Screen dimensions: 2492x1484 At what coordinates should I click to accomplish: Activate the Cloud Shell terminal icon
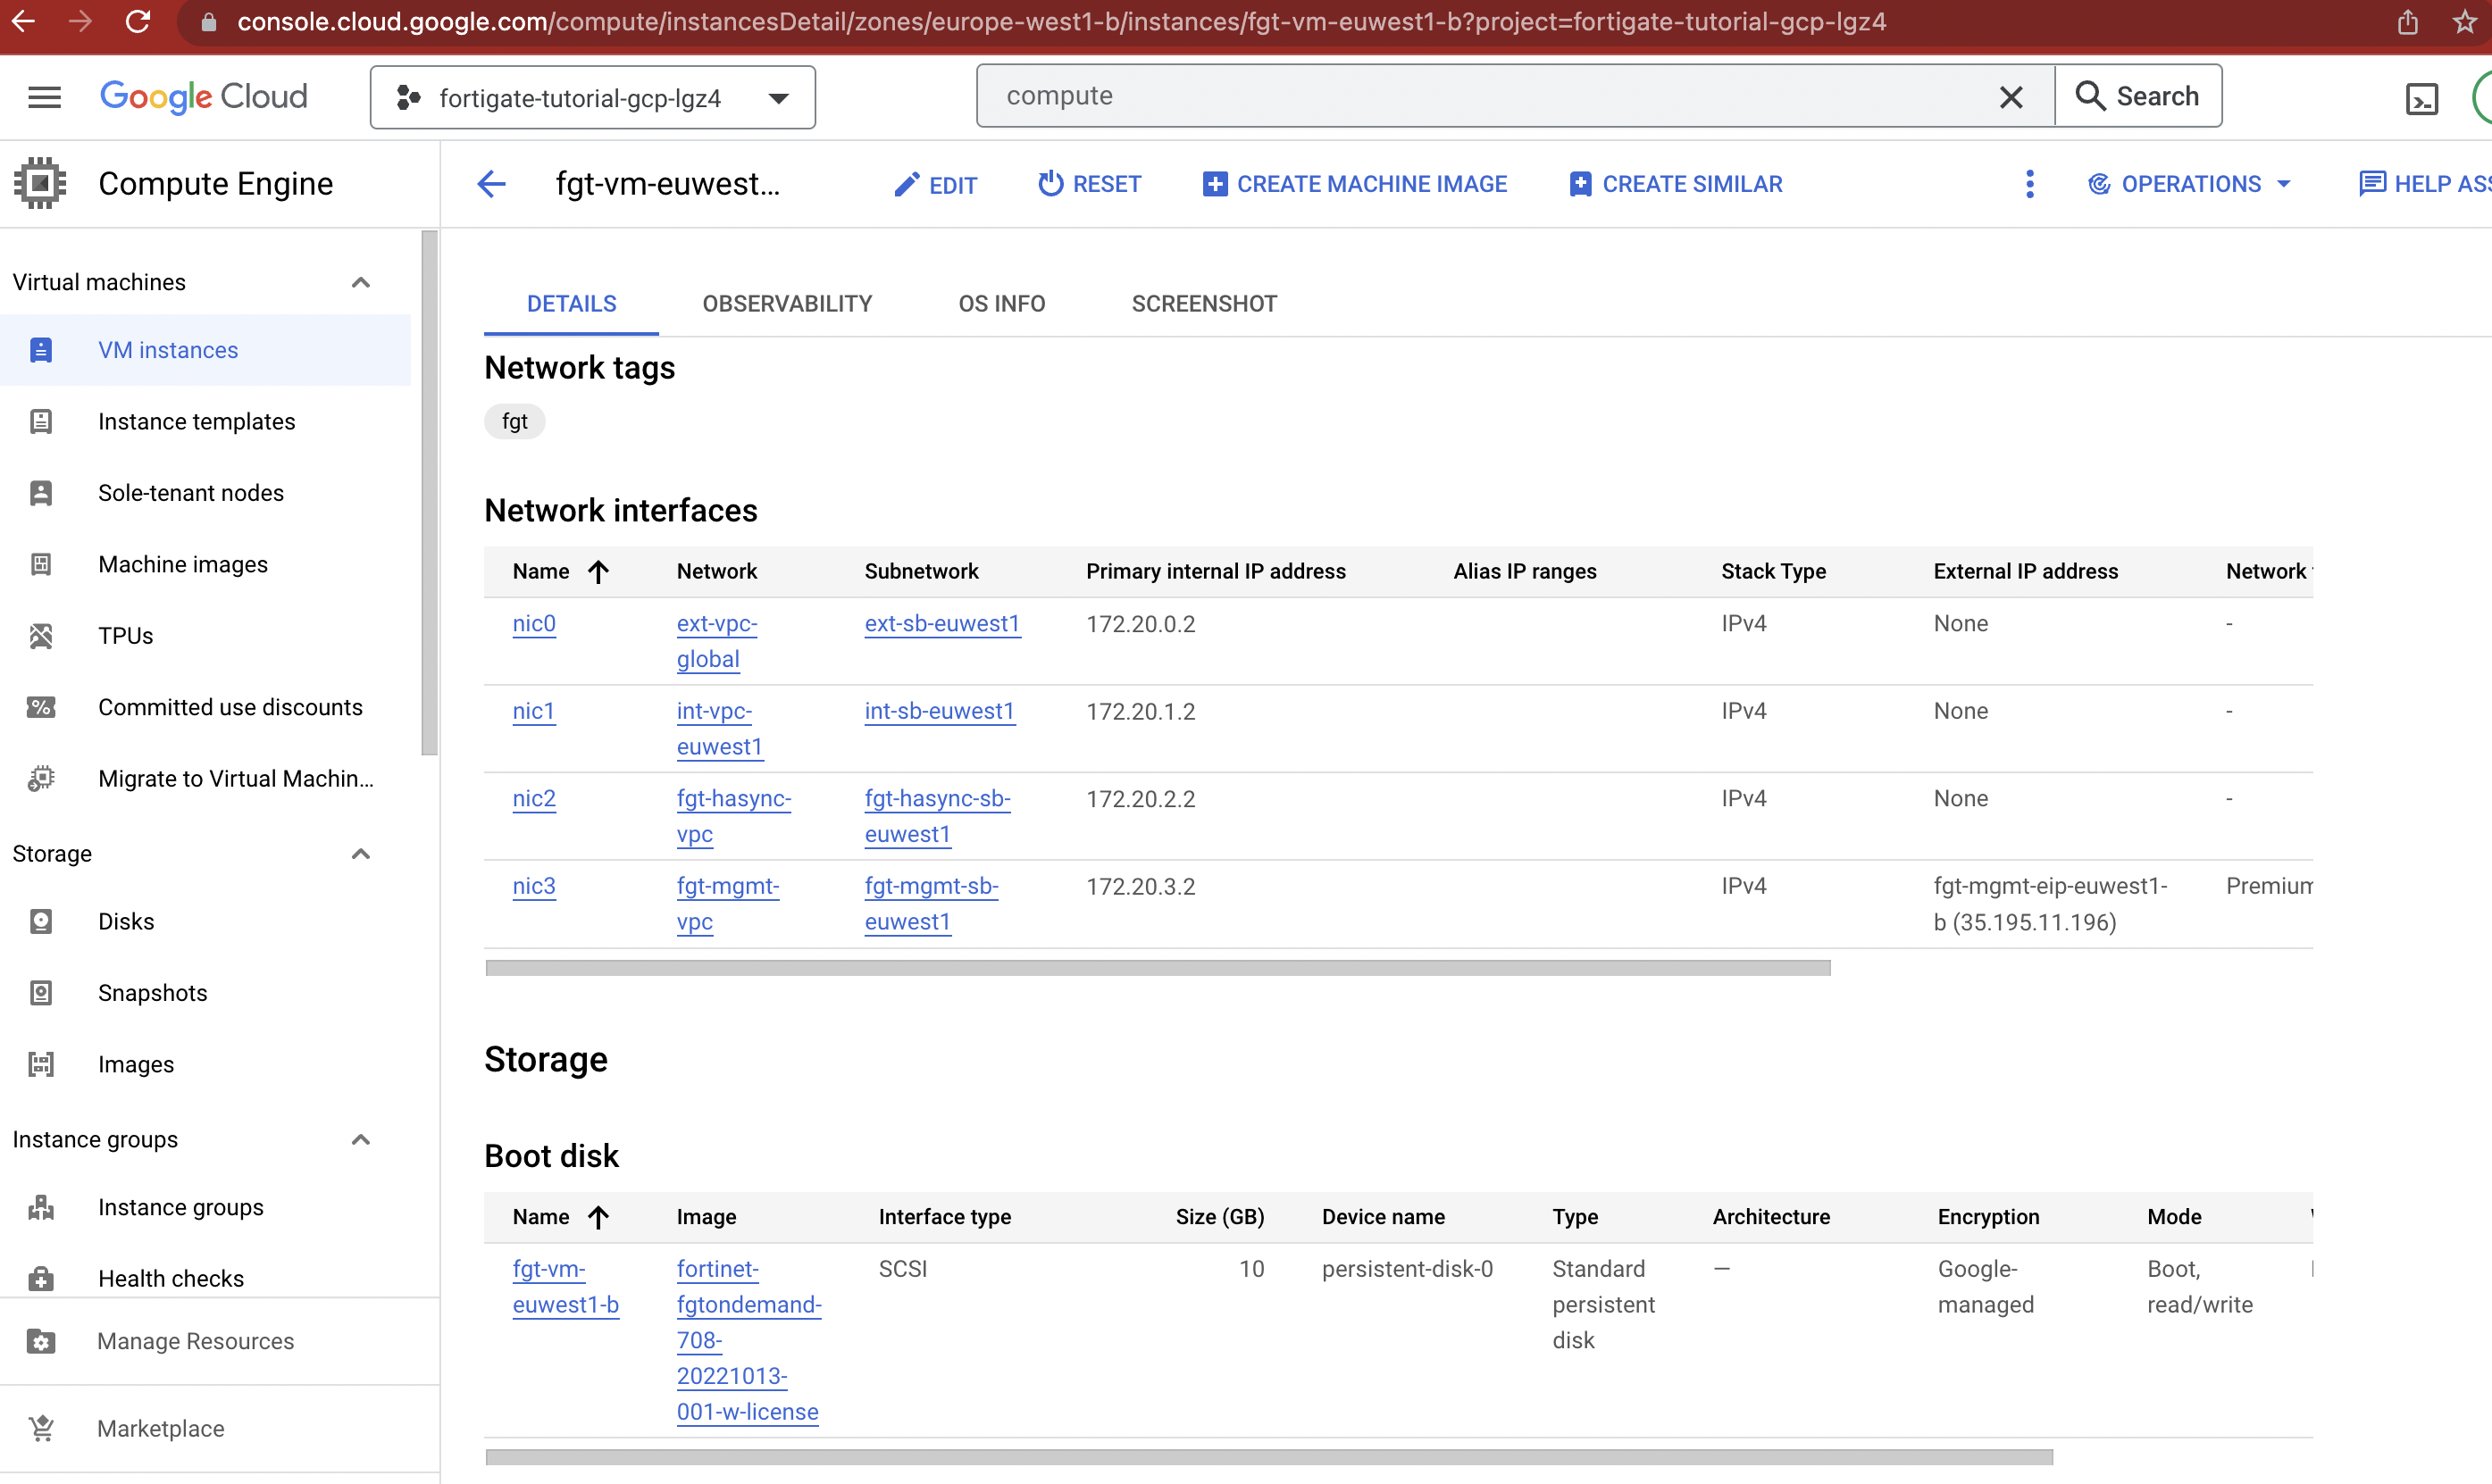pyautogui.click(x=2422, y=96)
